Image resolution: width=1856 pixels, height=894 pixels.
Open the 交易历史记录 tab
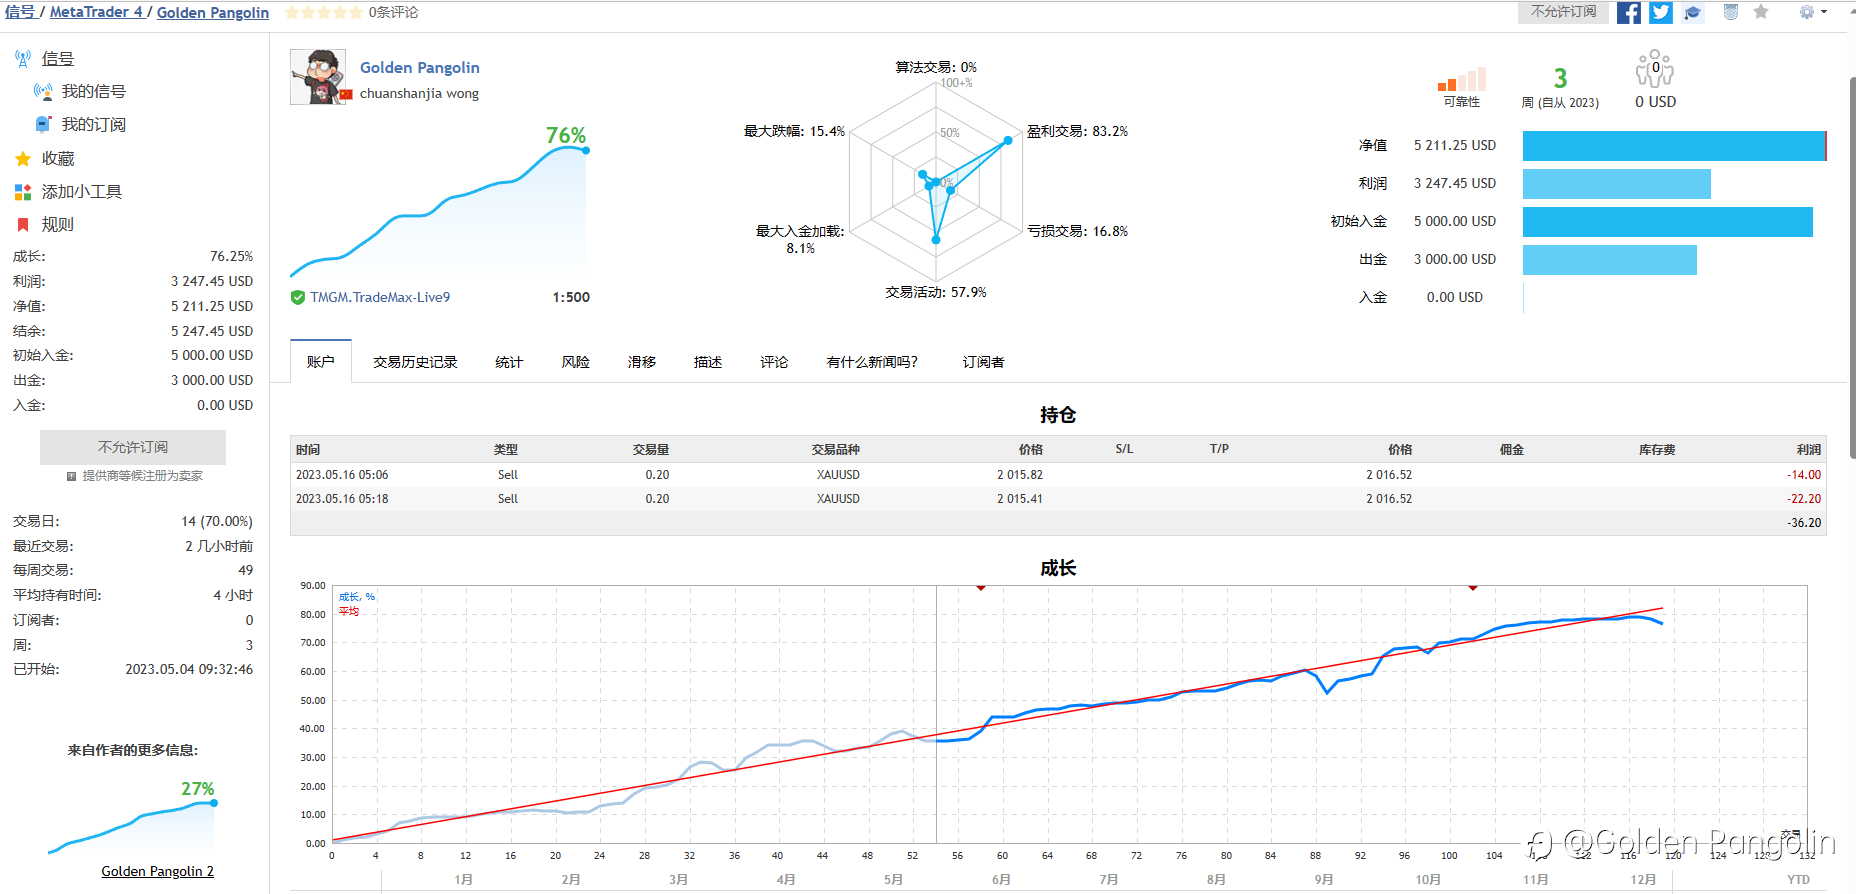[415, 362]
